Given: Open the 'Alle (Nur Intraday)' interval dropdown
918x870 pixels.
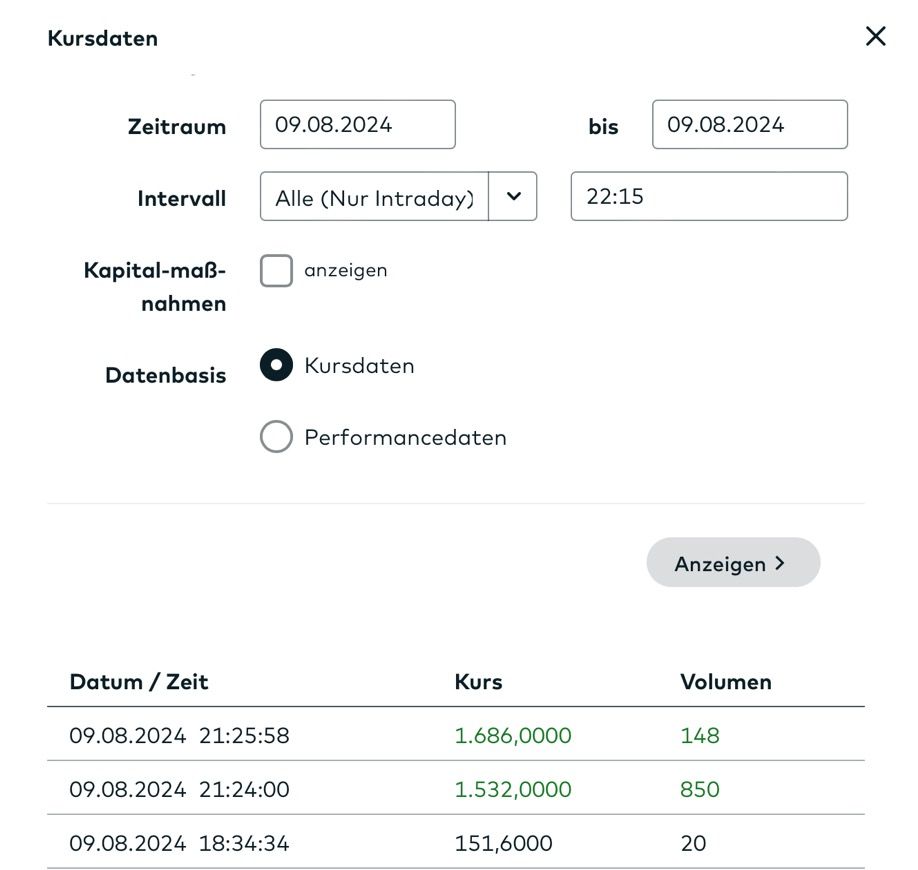Looking at the screenshot, I should tap(375, 197).
